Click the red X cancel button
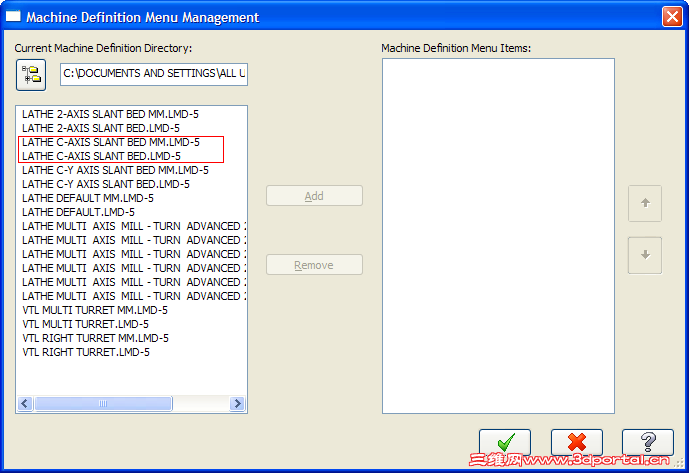The width and height of the screenshot is (689, 473). [577, 442]
